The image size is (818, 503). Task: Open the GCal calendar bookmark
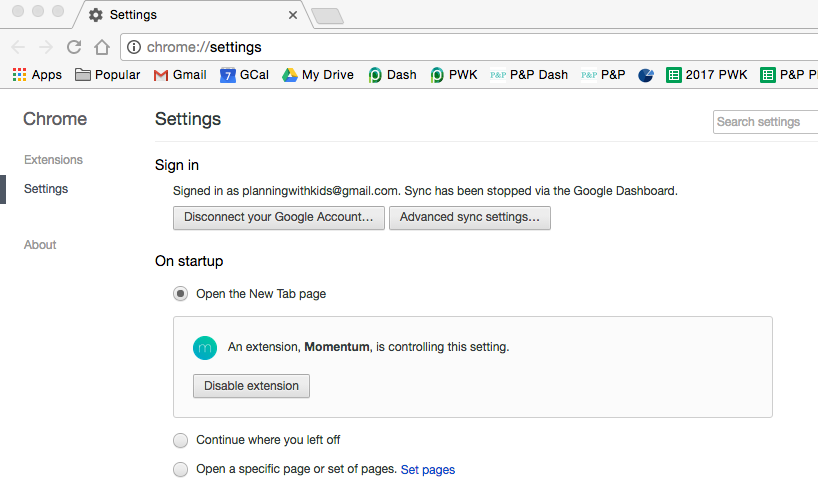[x=244, y=75]
